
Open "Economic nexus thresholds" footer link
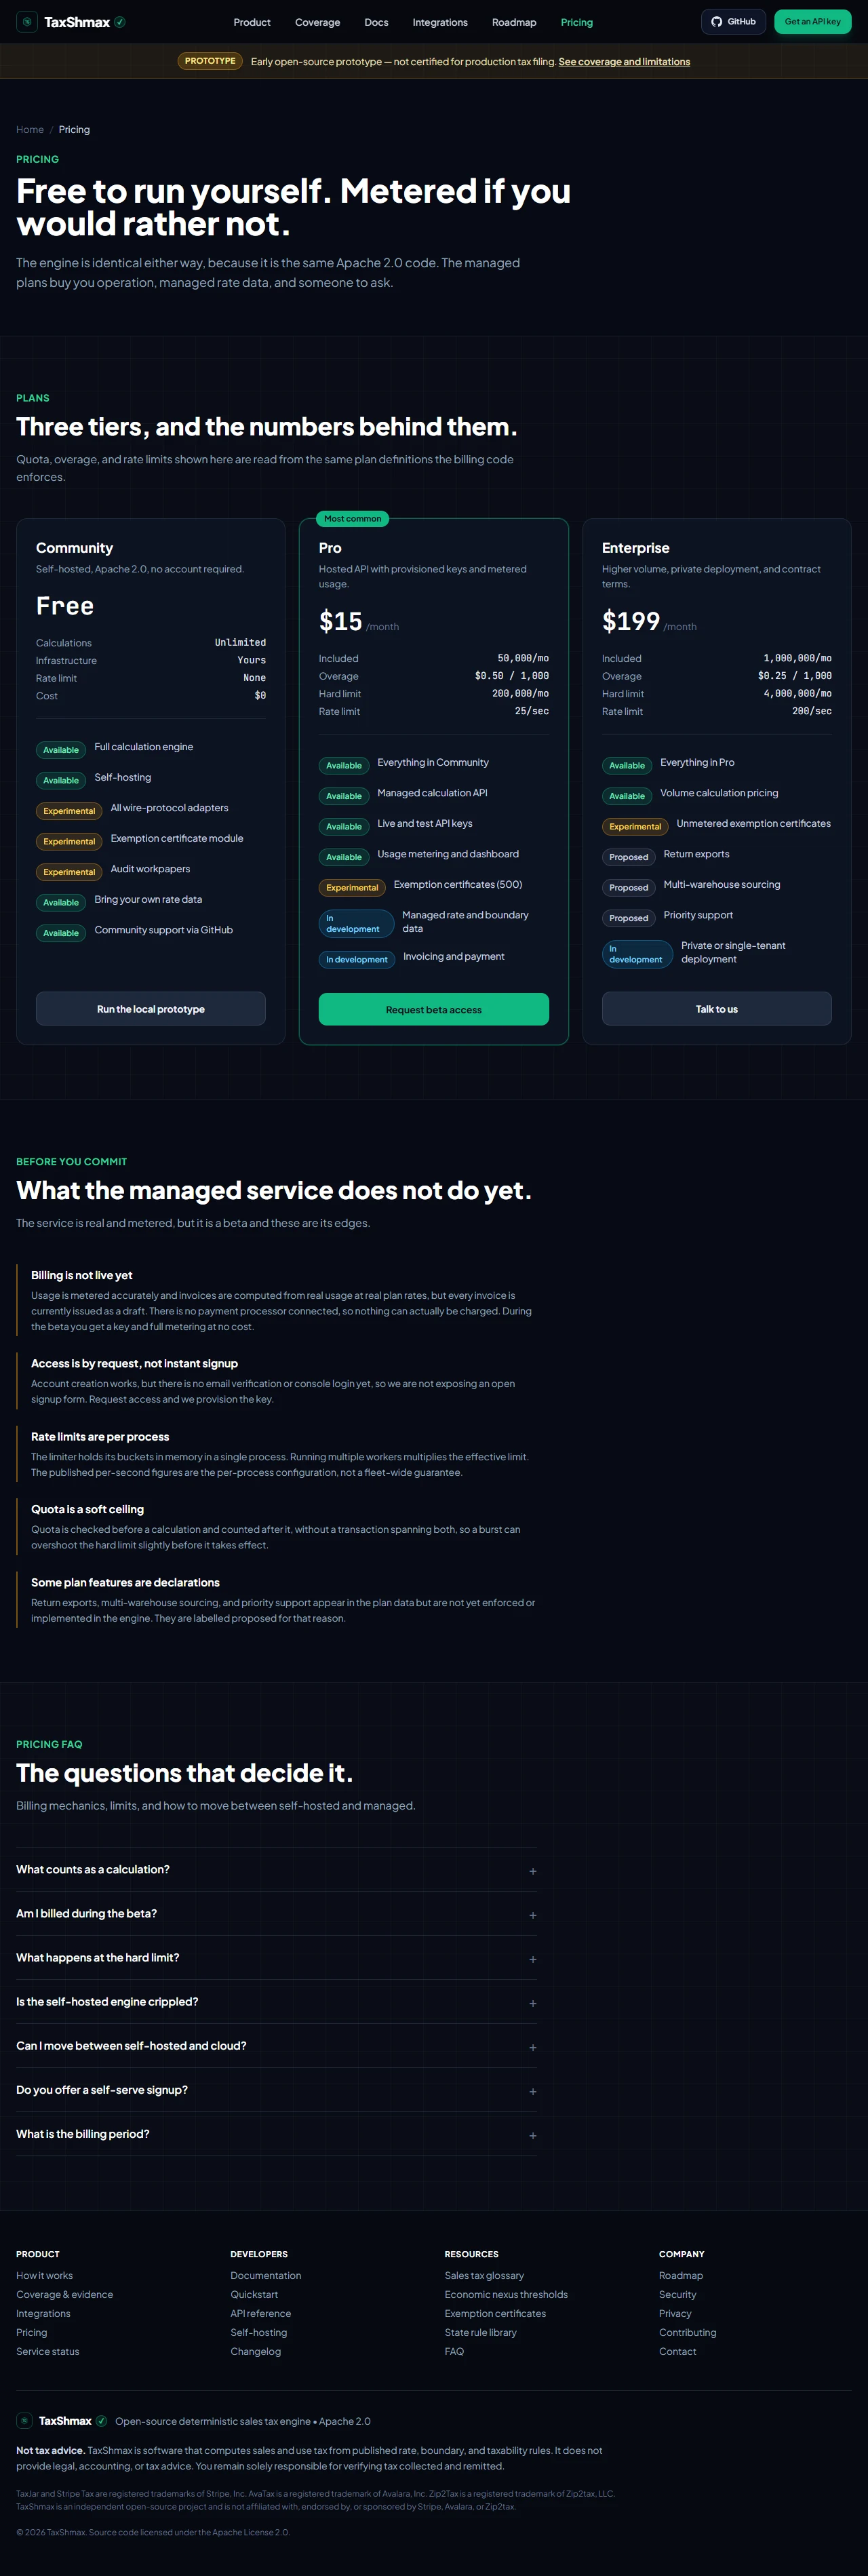(506, 2294)
